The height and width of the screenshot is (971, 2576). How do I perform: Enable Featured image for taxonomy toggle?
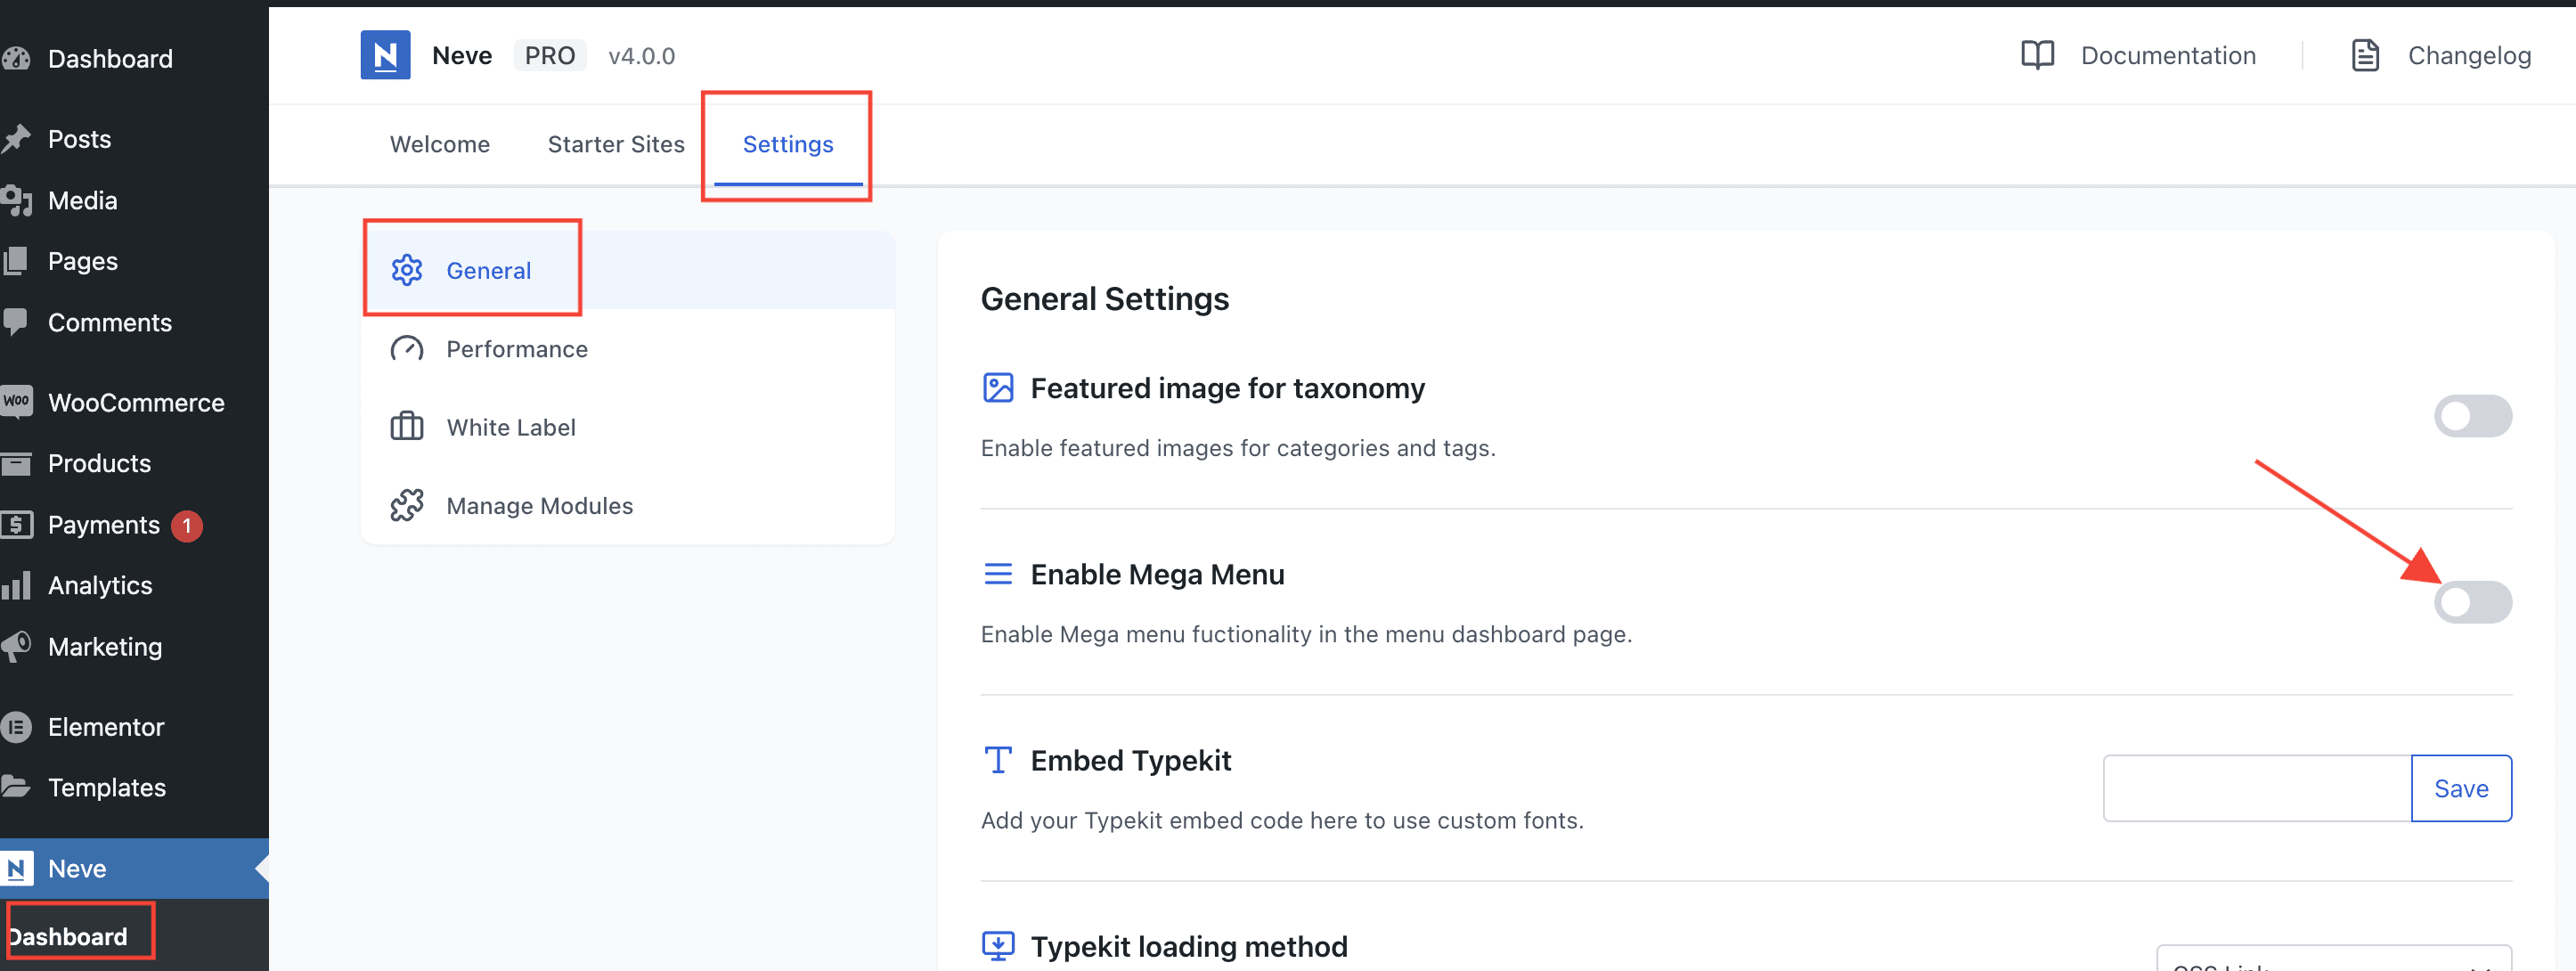tap(2472, 416)
